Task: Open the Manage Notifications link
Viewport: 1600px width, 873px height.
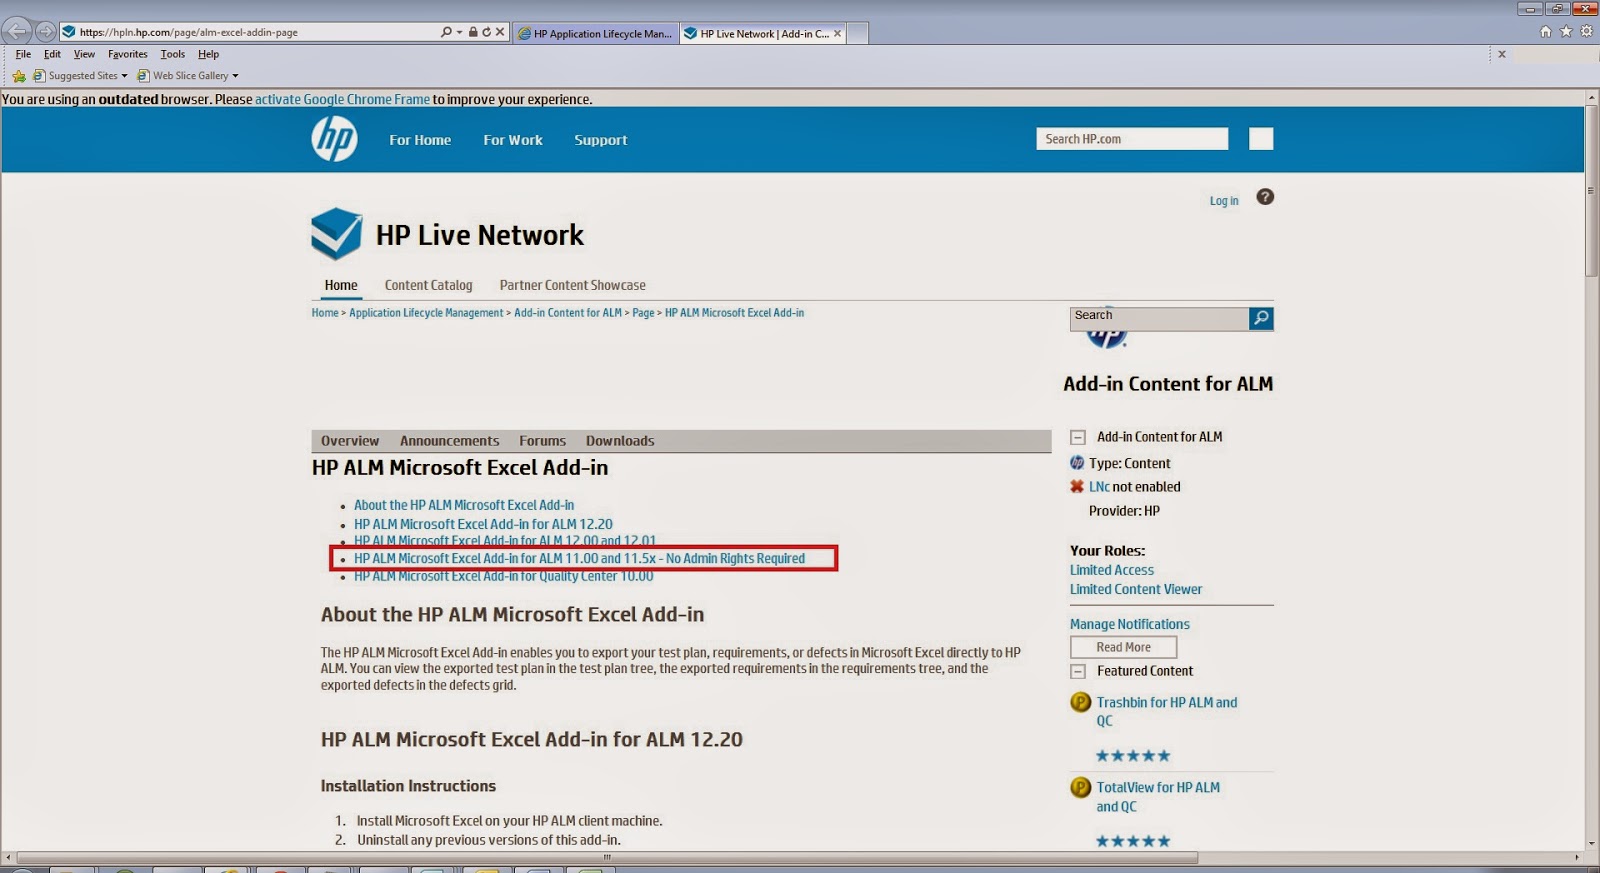Action: coord(1130,624)
